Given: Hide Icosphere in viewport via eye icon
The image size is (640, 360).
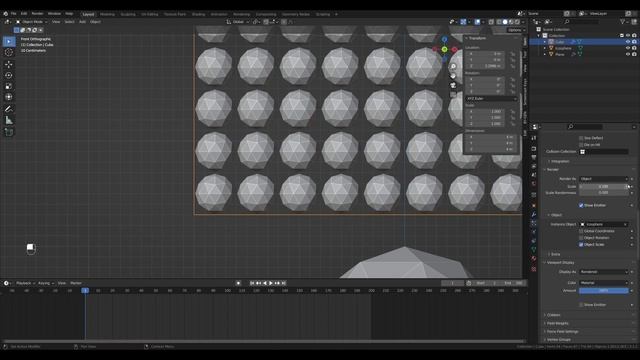Looking at the screenshot, I should [628, 48].
